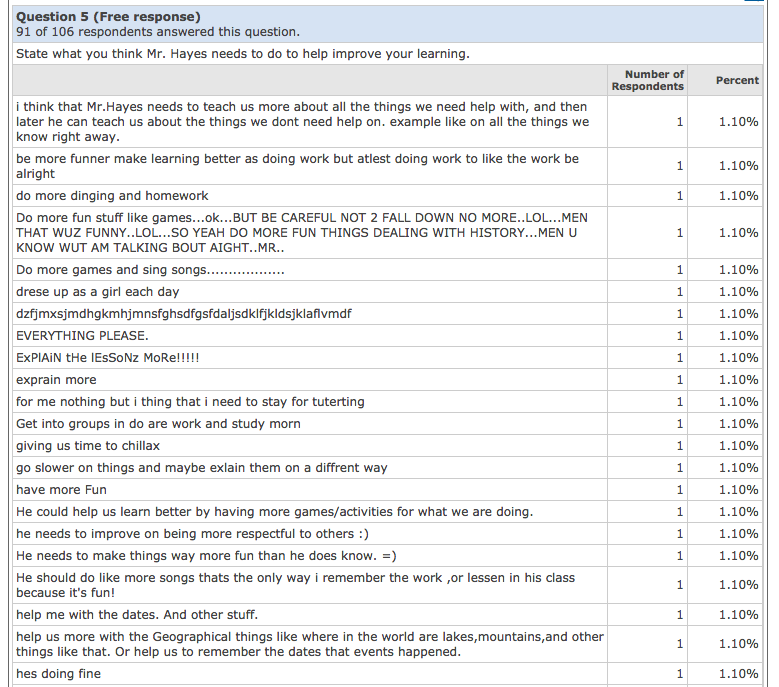Image resolution: width=779 pixels, height=687 pixels.
Task: Click respondent count for "have more Fun" row
Action: [x=680, y=490]
